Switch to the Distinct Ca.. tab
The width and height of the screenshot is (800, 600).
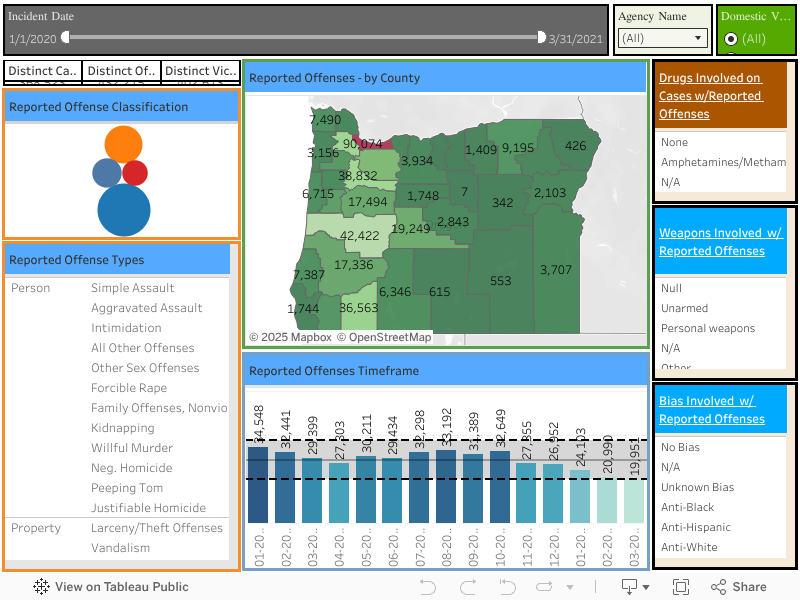pyautogui.click(x=41, y=71)
